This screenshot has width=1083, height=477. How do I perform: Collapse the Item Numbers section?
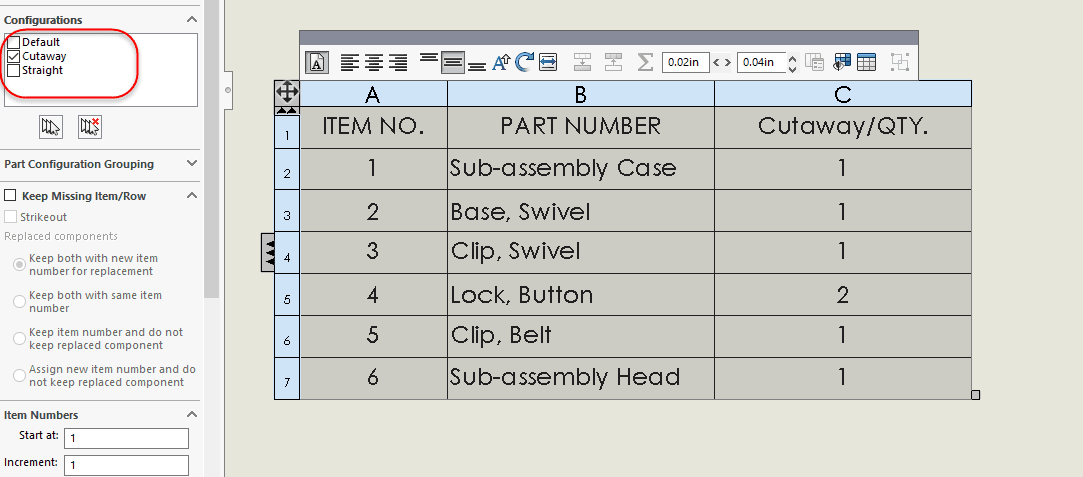(x=192, y=415)
